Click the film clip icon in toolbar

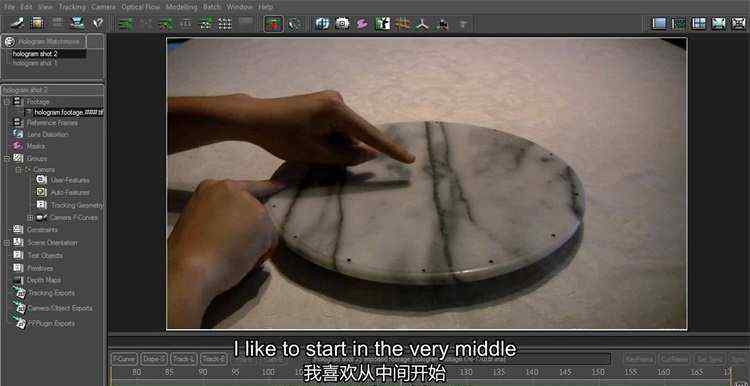point(37,23)
